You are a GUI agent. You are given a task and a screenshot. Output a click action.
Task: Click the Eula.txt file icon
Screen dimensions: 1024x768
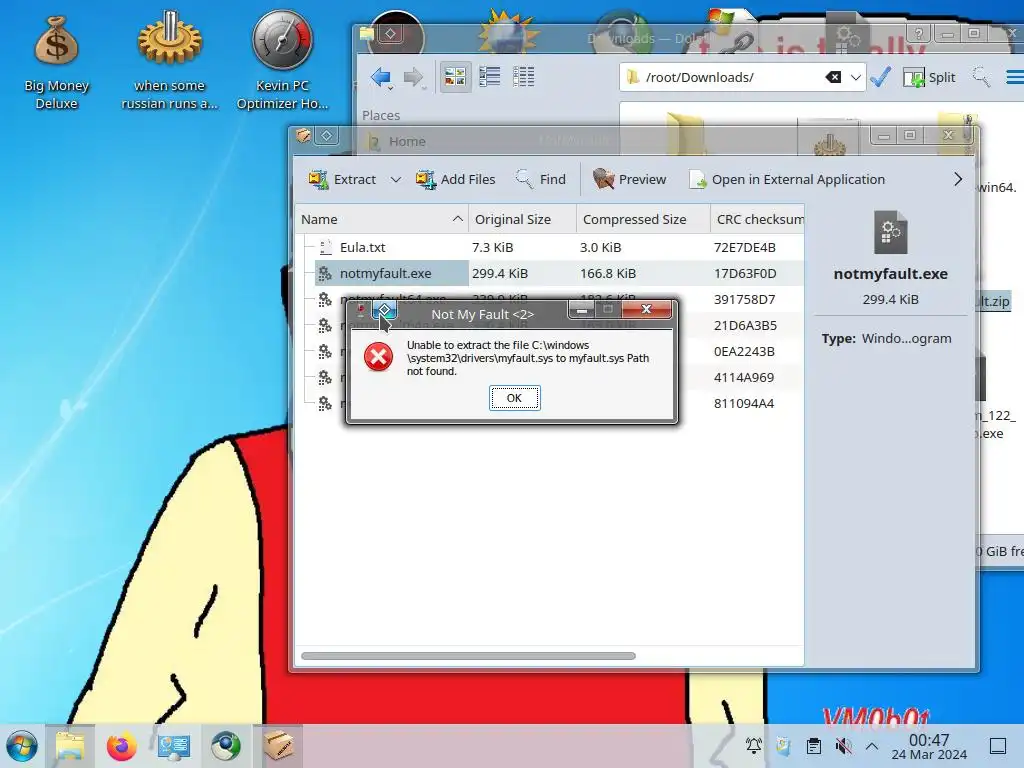pyautogui.click(x=325, y=248)
